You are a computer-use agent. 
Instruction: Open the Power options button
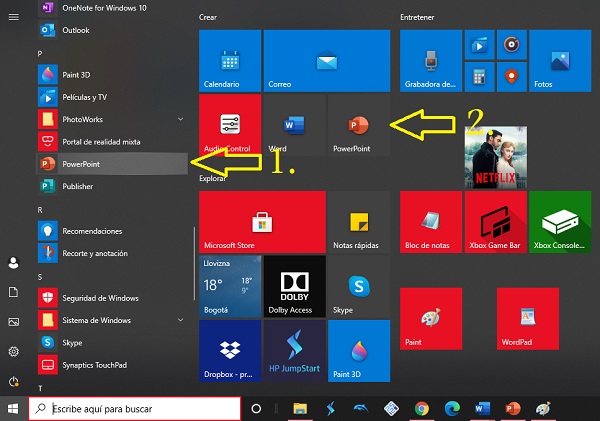[x=14, y=381]
